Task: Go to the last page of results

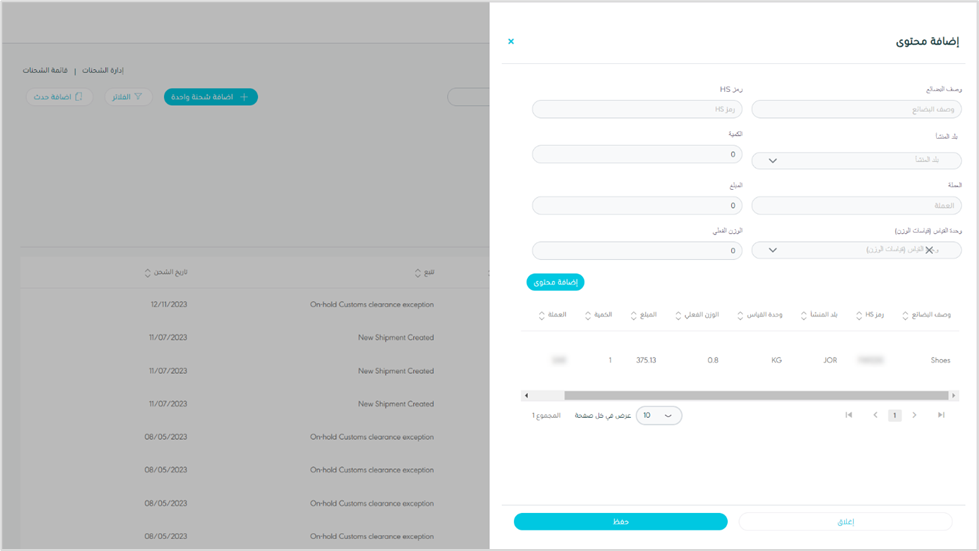Action: click(941, 415)
